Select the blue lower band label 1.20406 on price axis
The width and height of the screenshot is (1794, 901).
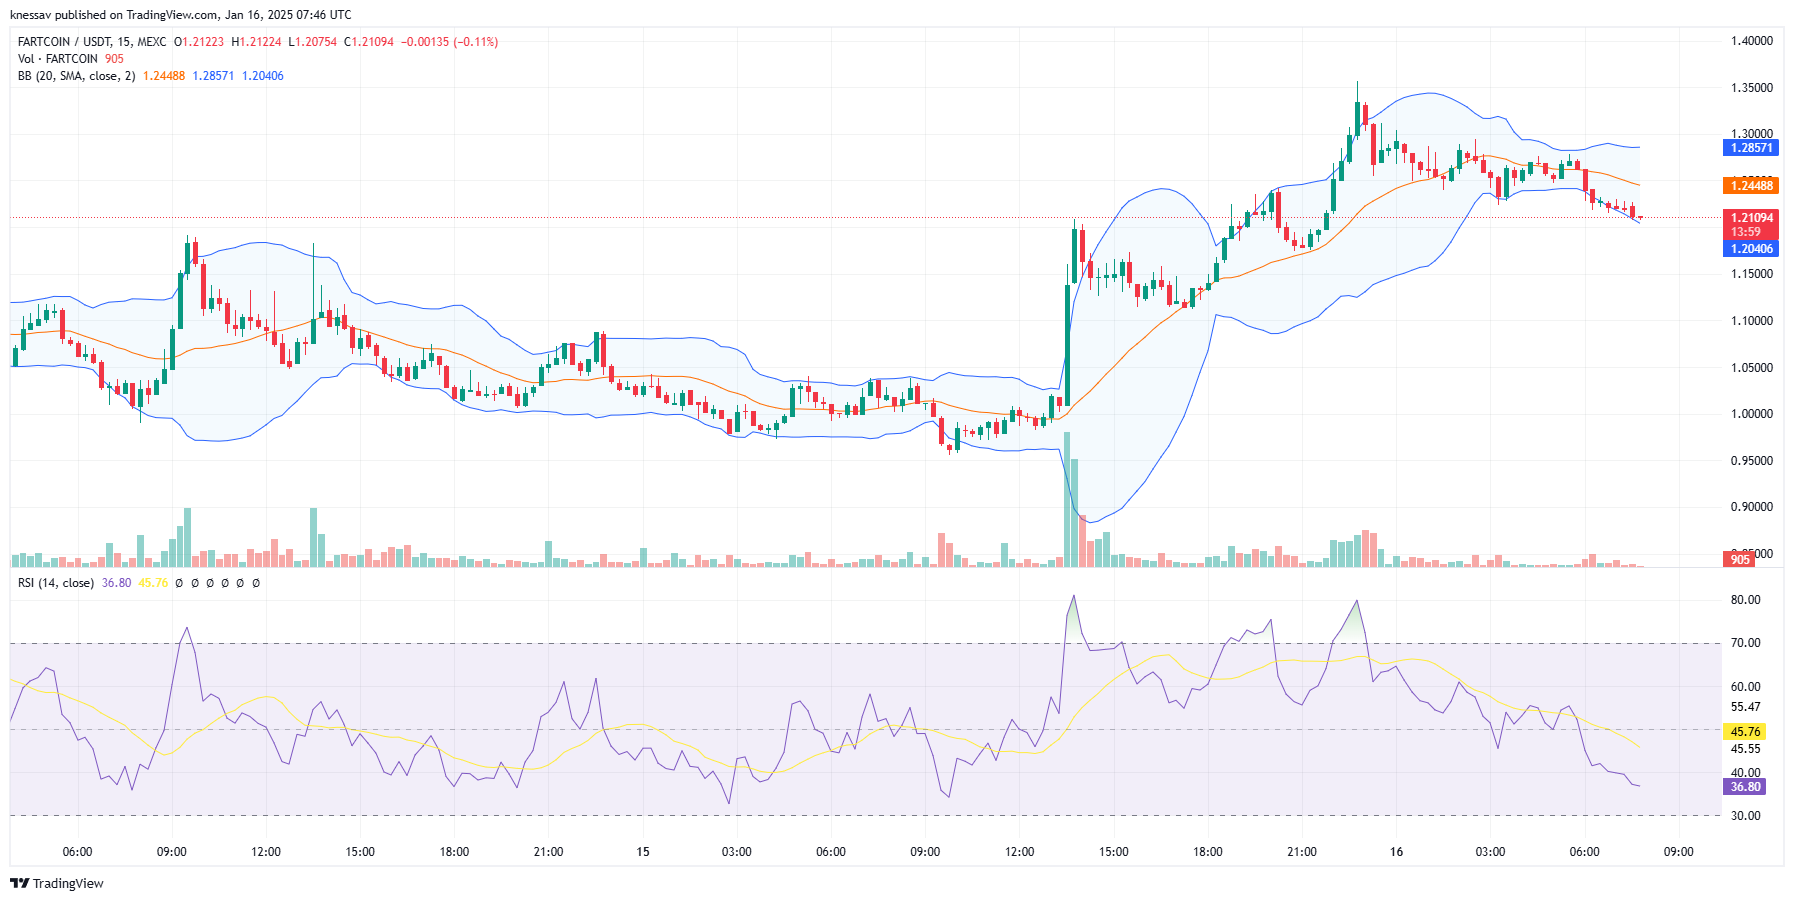point(1750,249)
